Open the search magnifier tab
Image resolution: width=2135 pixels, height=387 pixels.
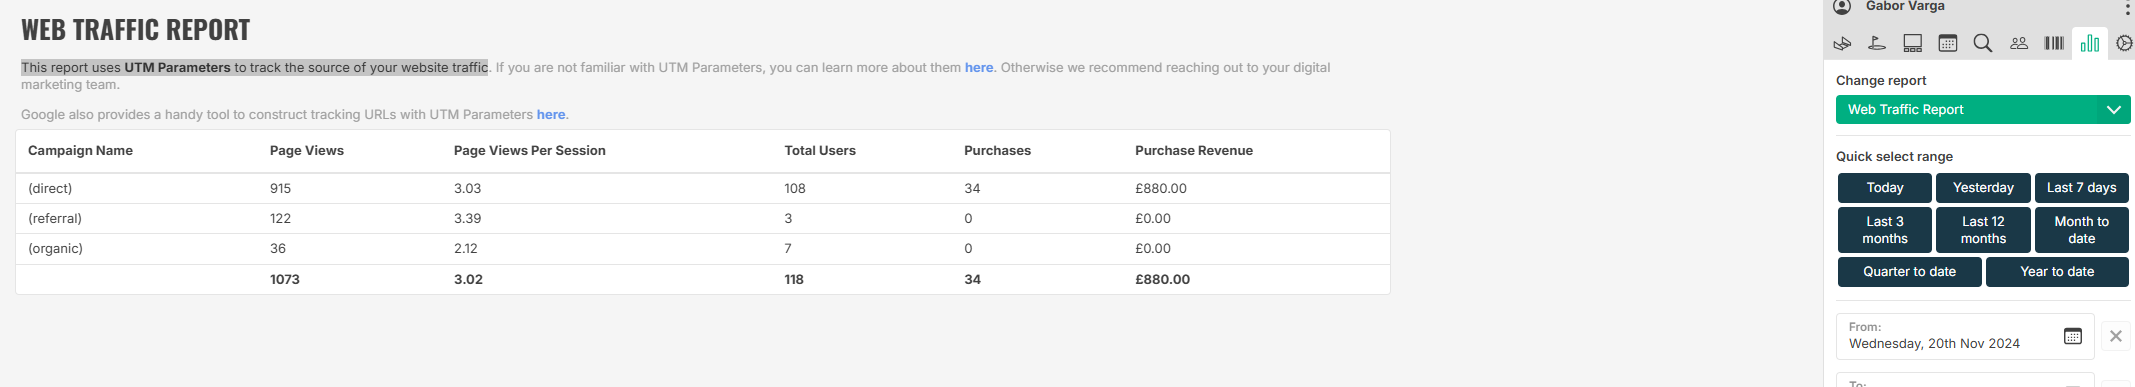click(1983, 43)
